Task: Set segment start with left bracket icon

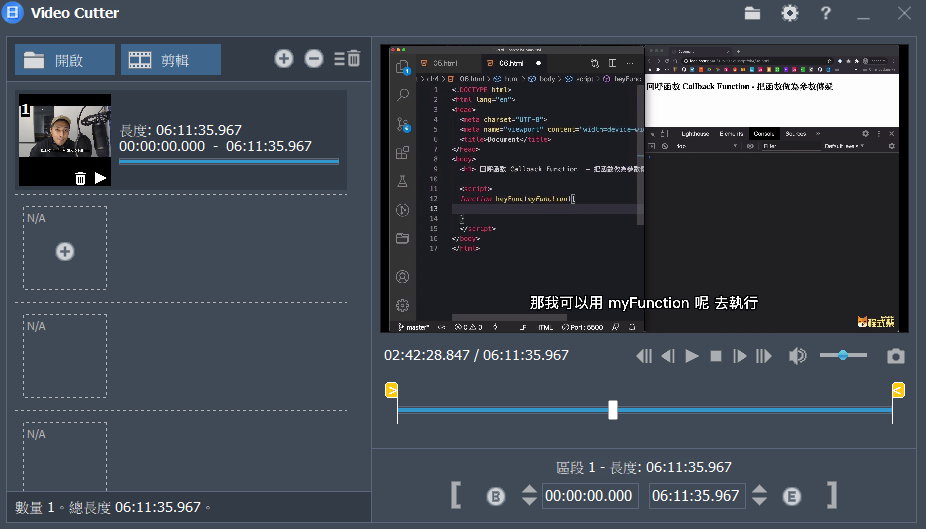Action: [456, 495]
